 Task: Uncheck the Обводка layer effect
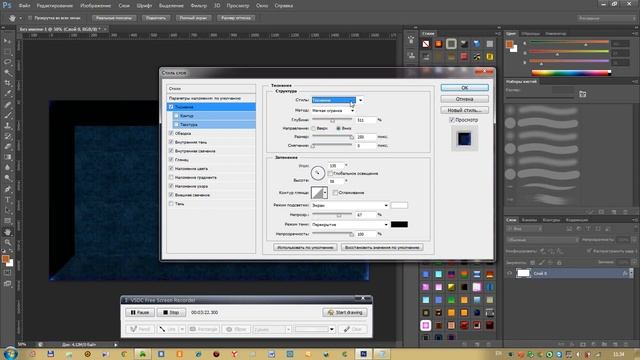(x=171, y=133)
